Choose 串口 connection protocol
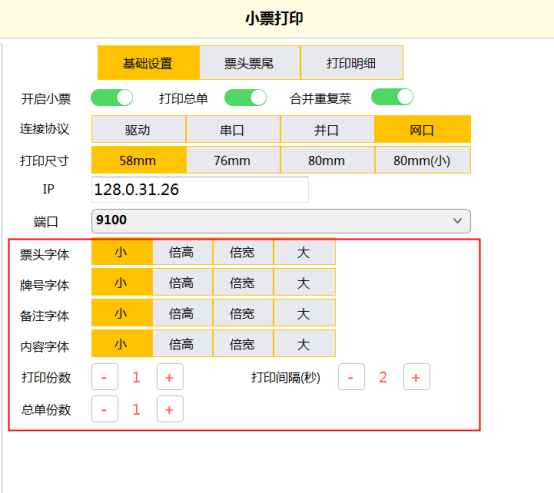Viewport: 554px width, 493px height. pos(233,129)
